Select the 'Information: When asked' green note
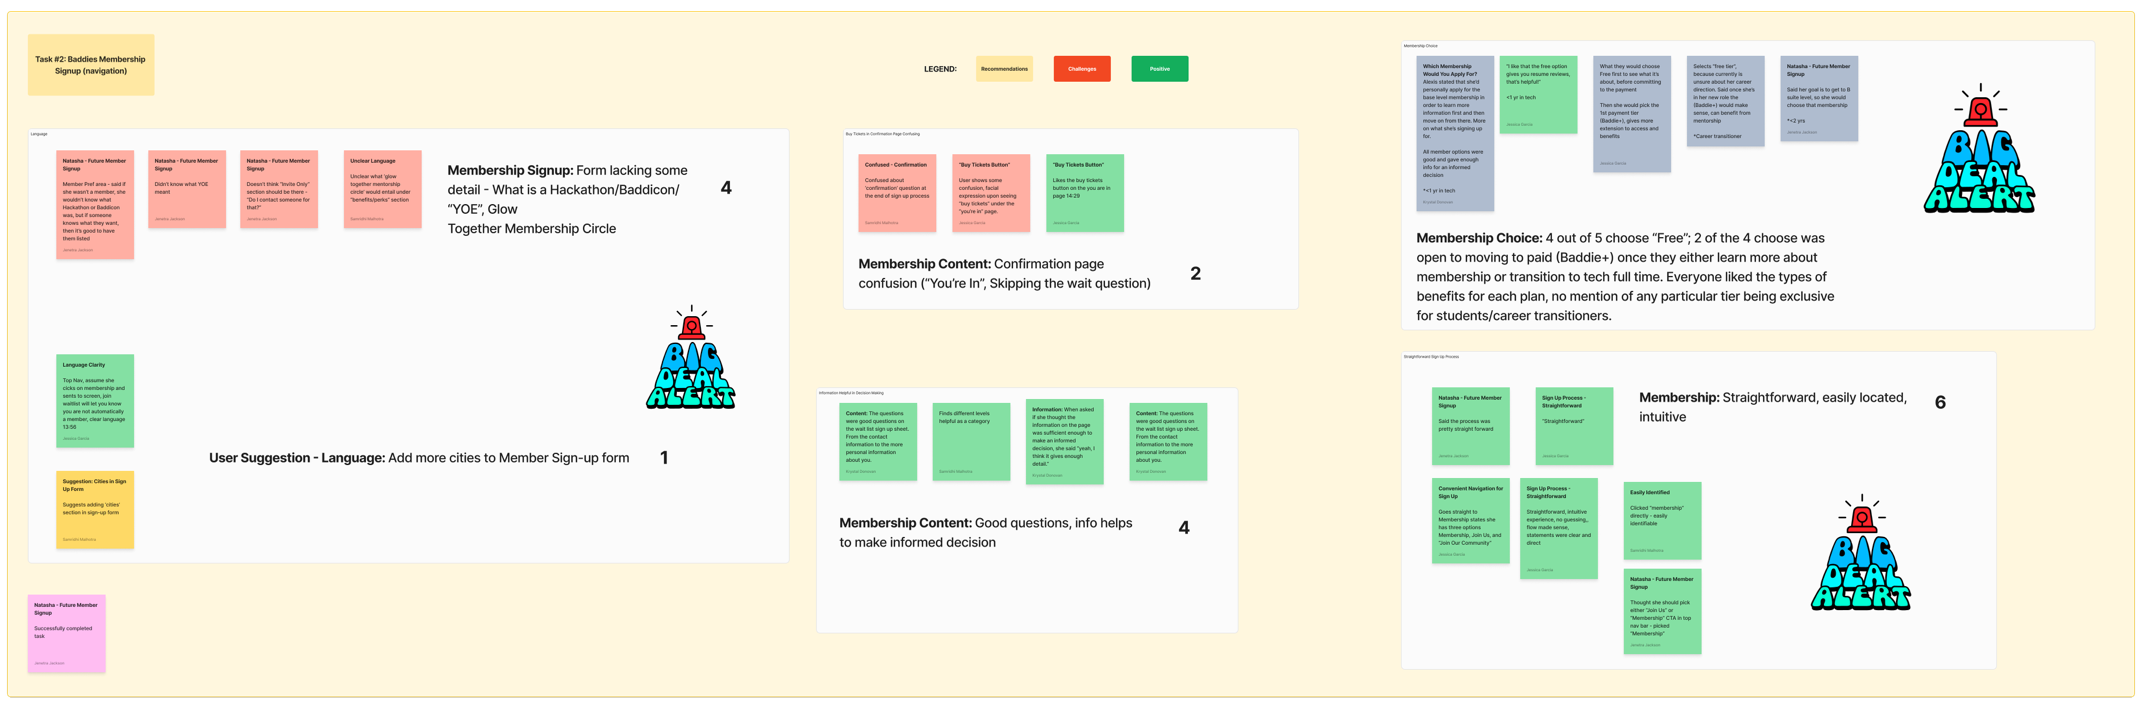This screenshot has height=703, width=2140. click(x=1065, y=444)
